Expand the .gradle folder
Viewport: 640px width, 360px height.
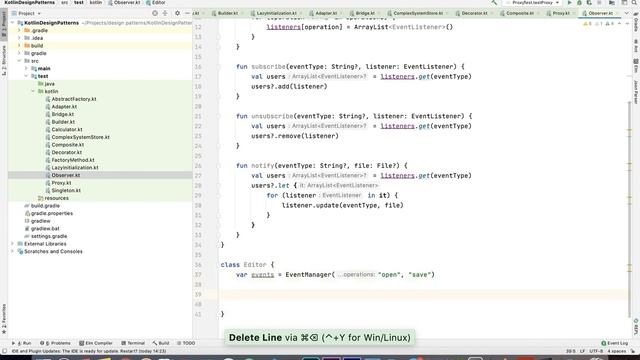click(x=19, y=30)
